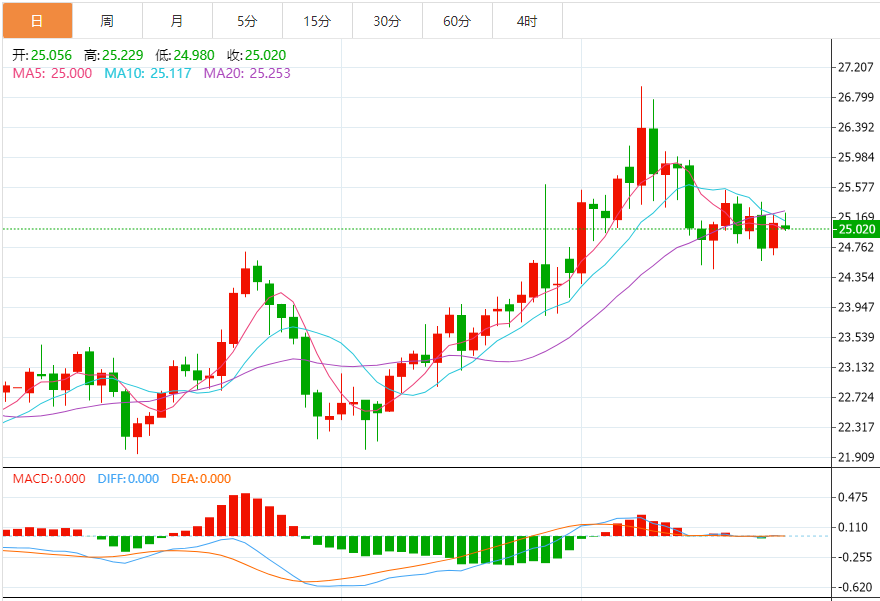
Task: Click the 23.132 price axis label
Action: click(856, 367)
